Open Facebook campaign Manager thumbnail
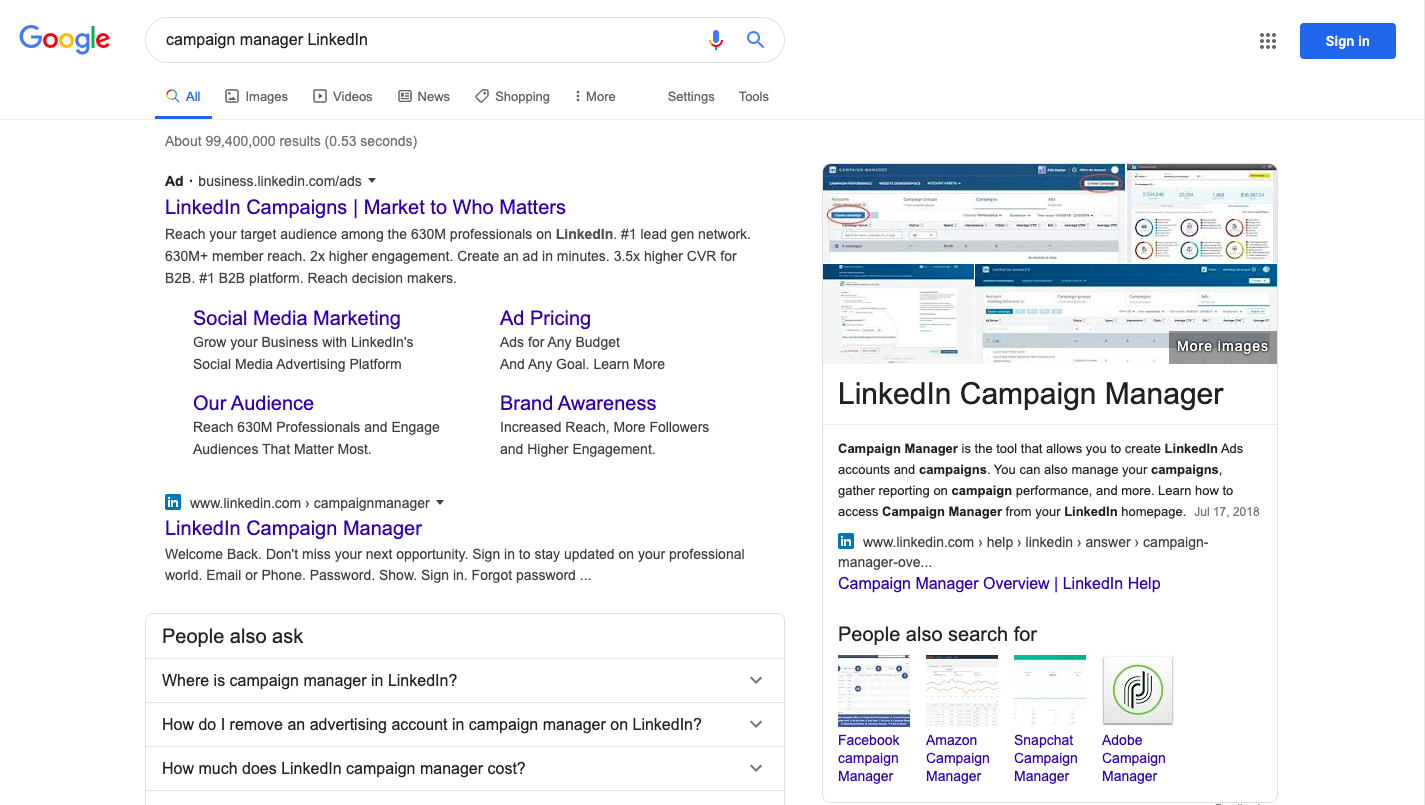Screen dimensions: 1425x805 click(874, 690)
